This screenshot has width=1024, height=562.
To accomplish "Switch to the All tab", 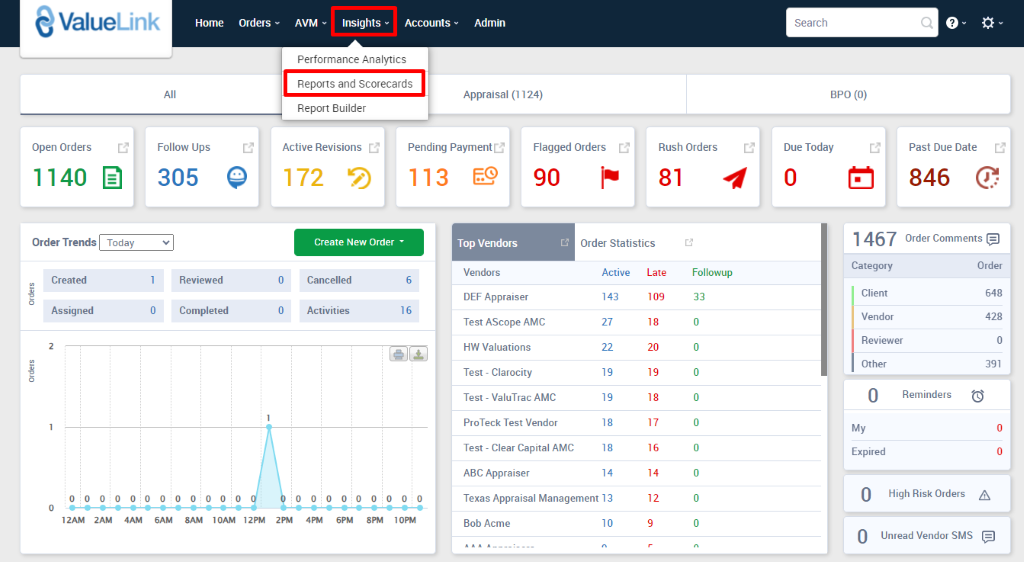I will [x=170, y=95].
